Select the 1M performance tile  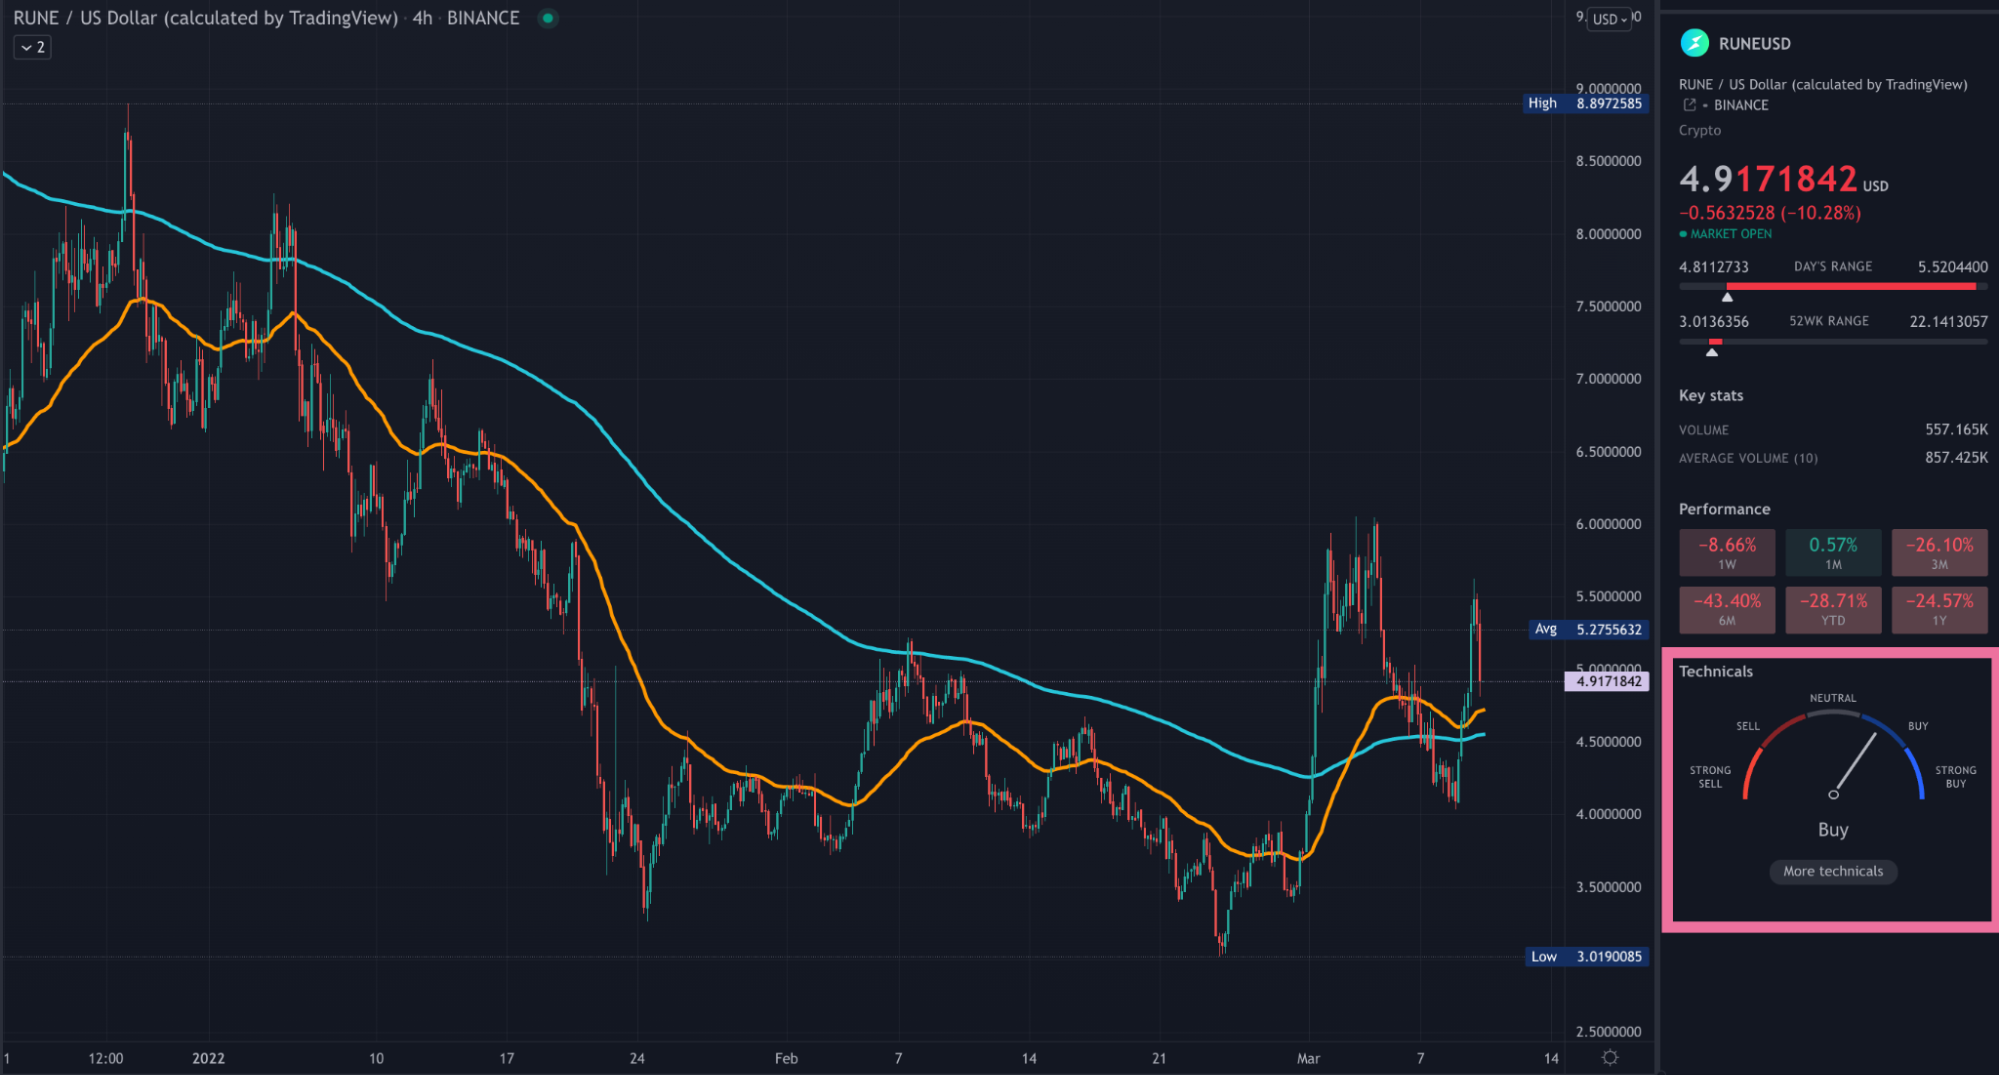[x=1833, y=553]
